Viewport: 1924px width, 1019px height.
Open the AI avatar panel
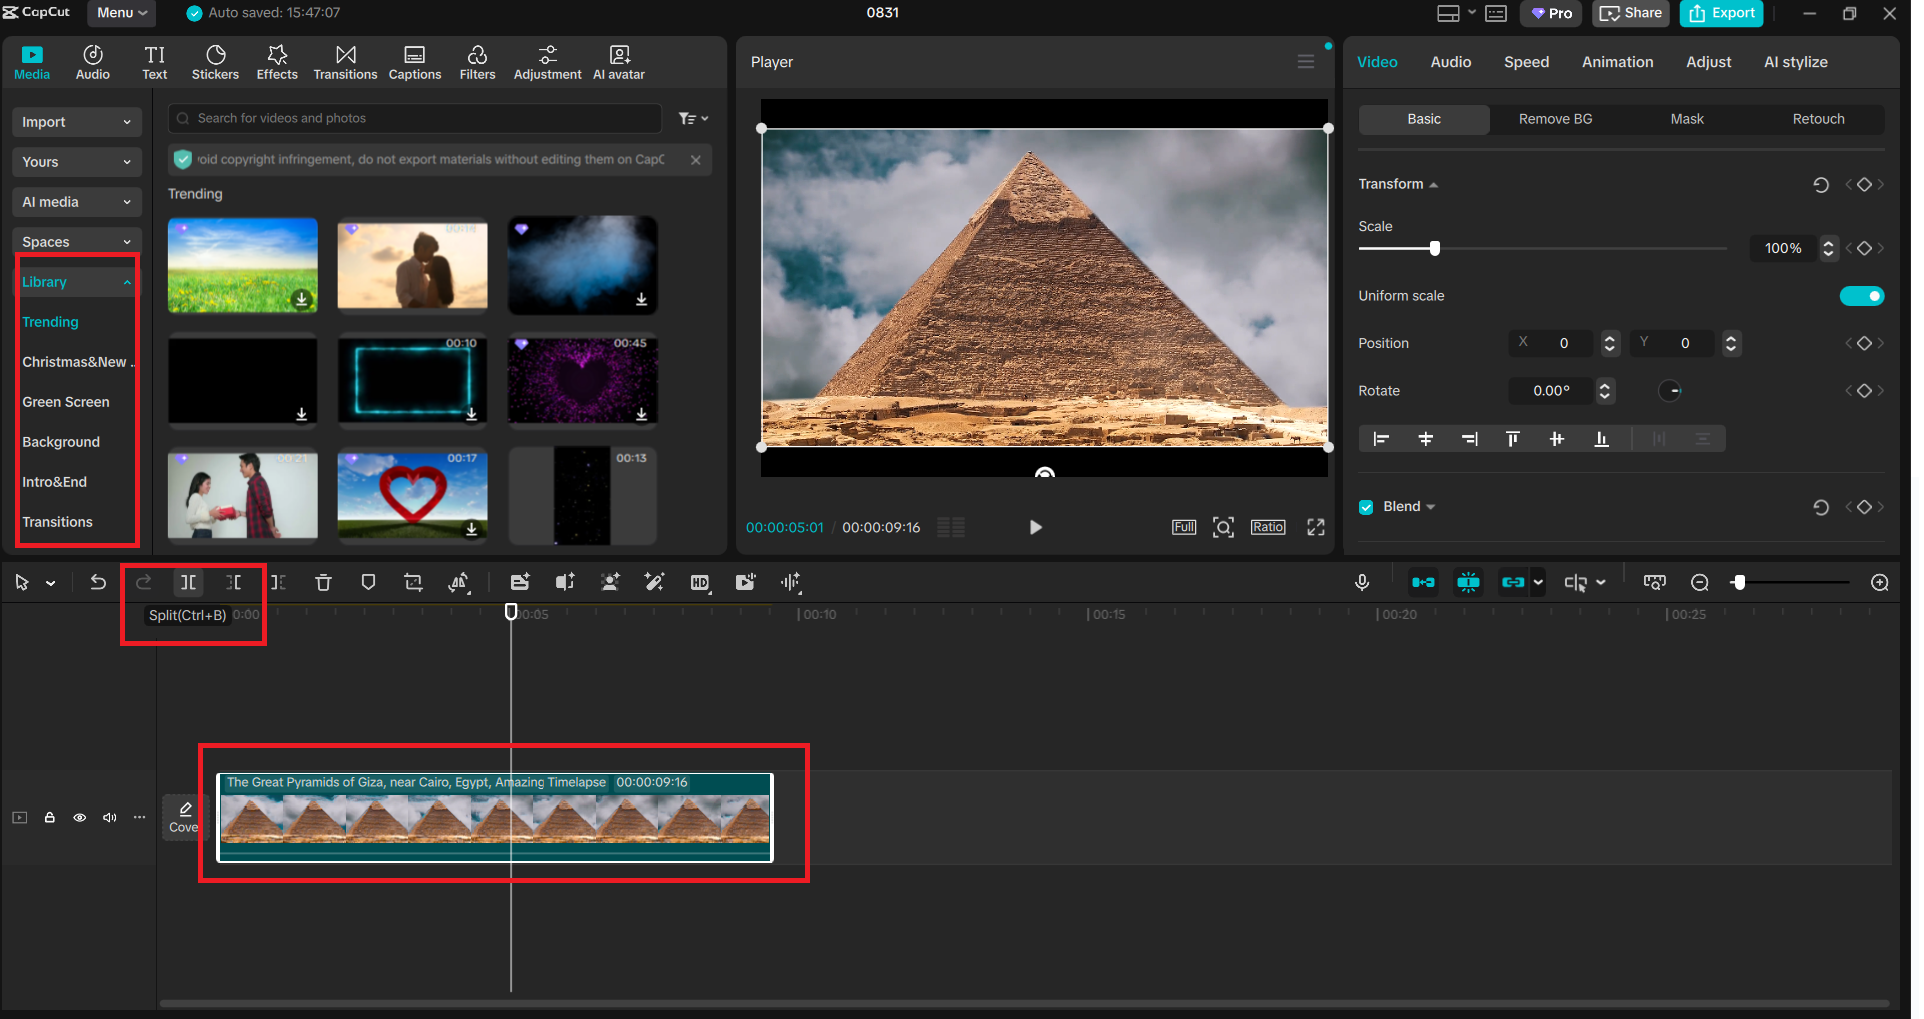pos(618,62)
